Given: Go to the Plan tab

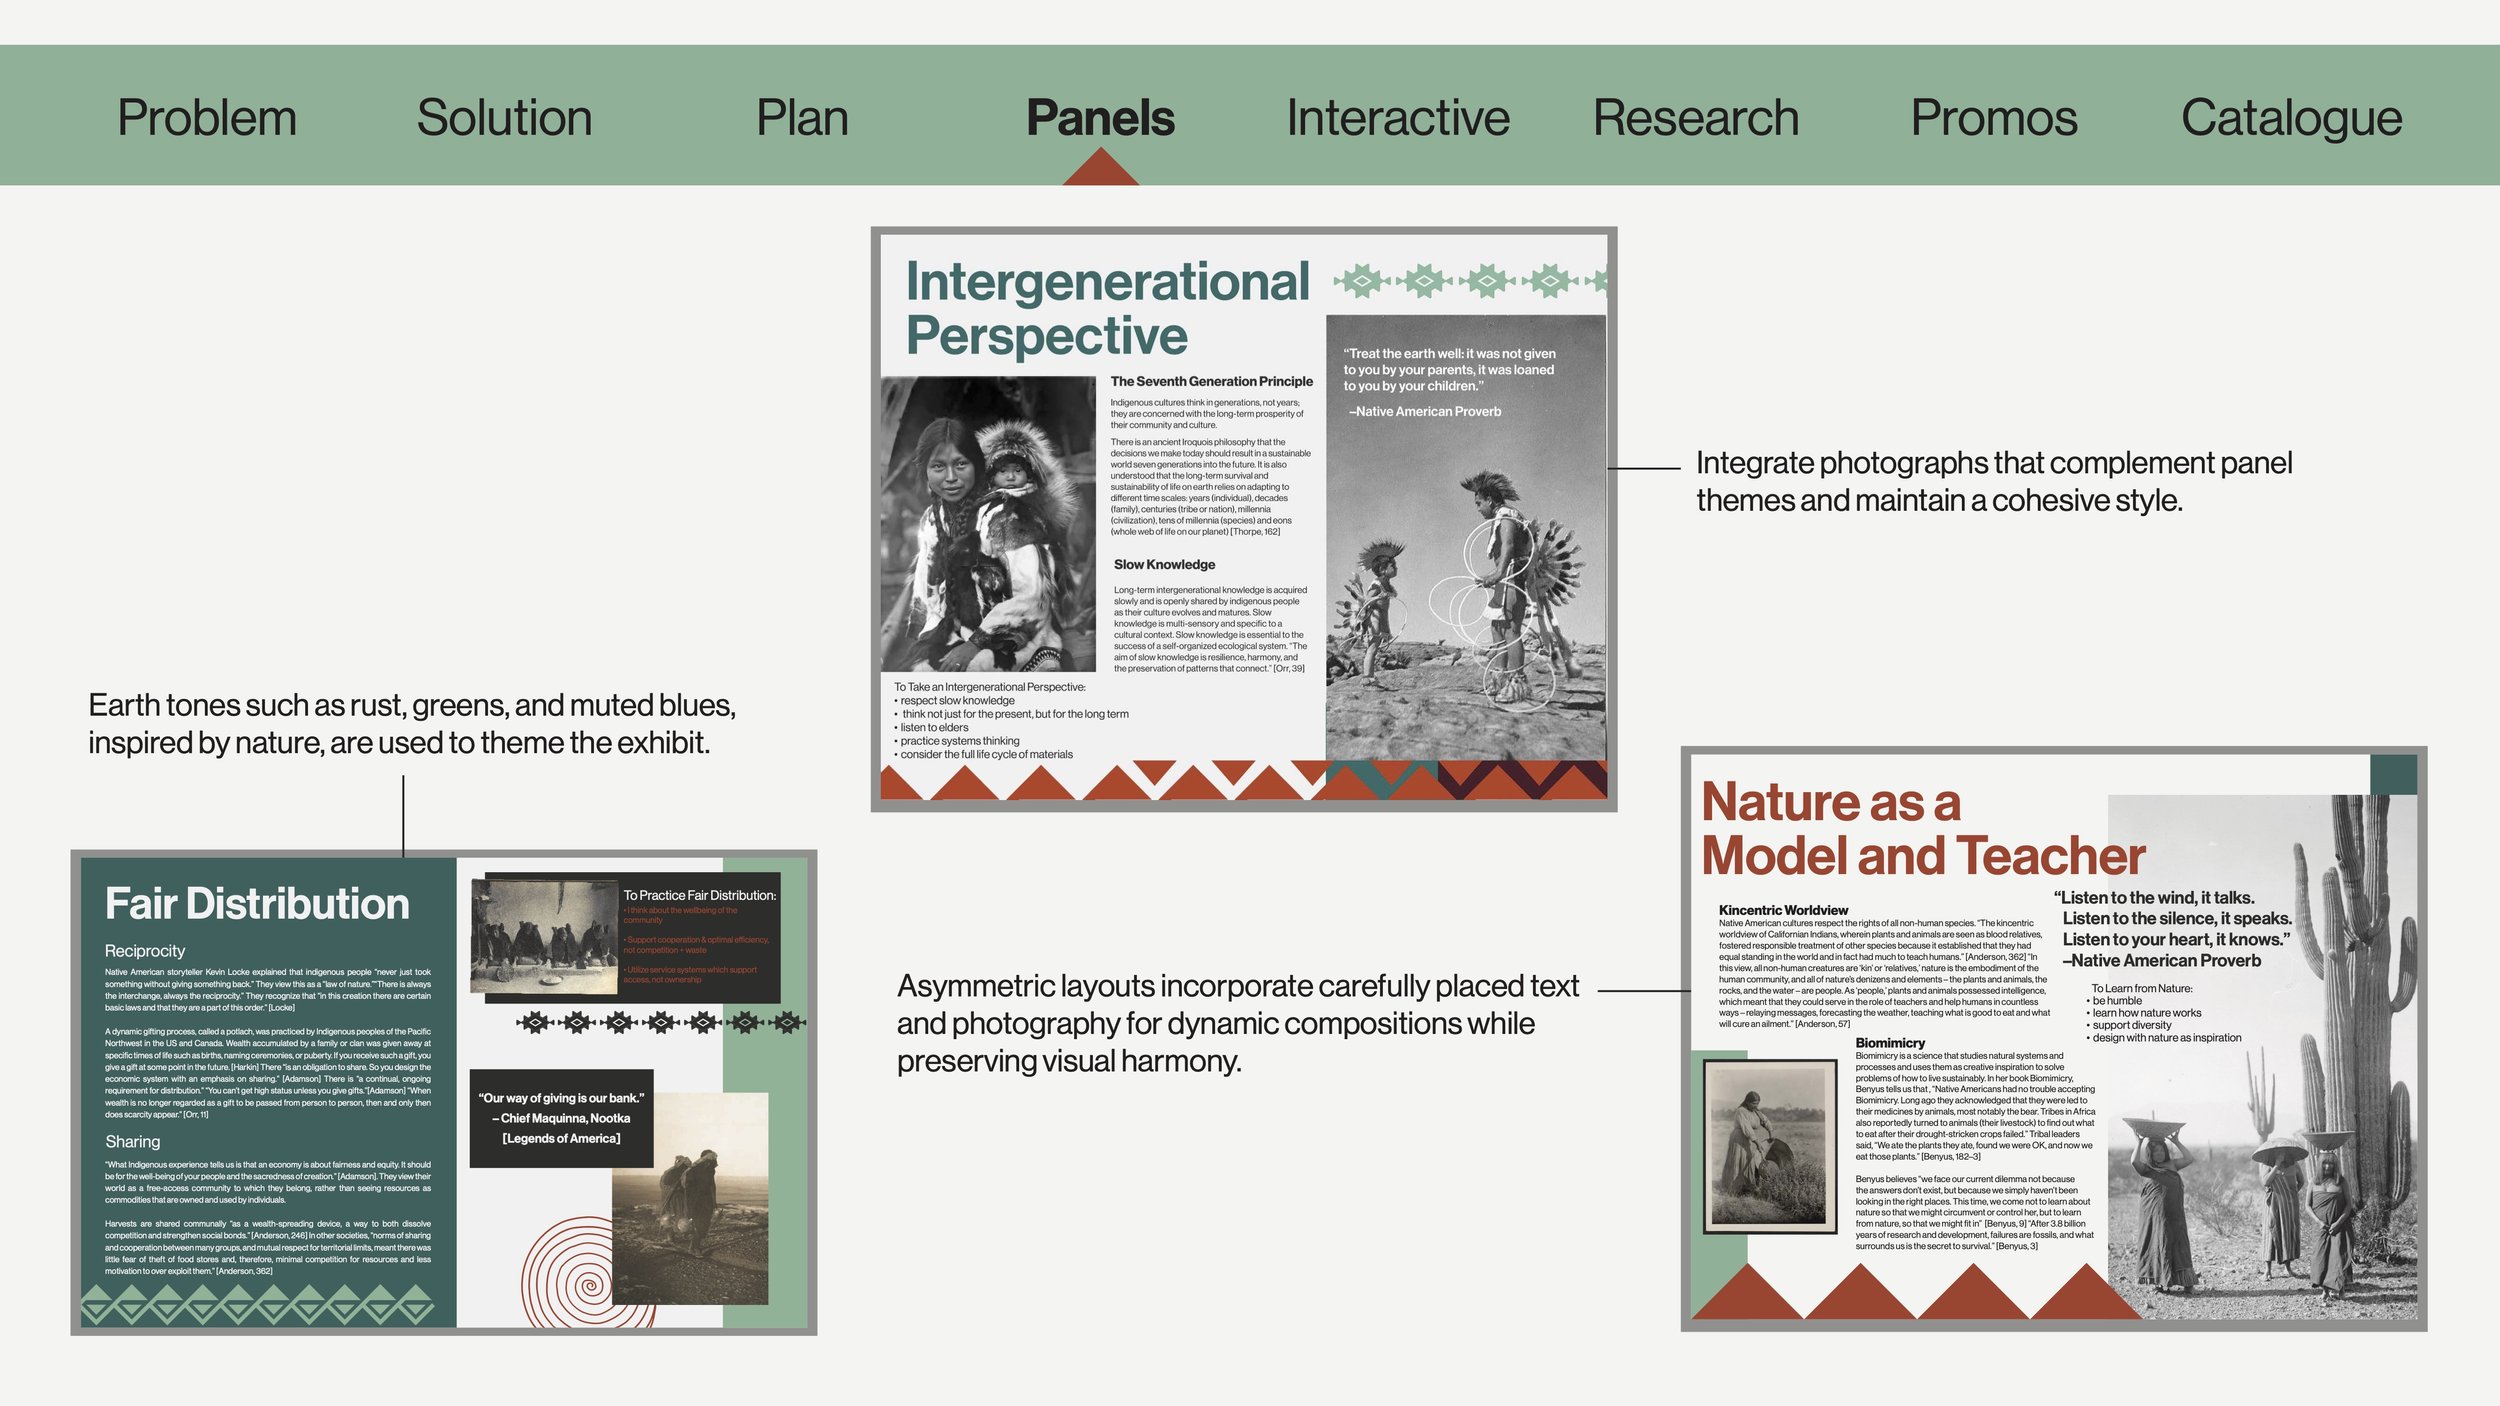Looking at the screenshot, I should coord(802,118).
